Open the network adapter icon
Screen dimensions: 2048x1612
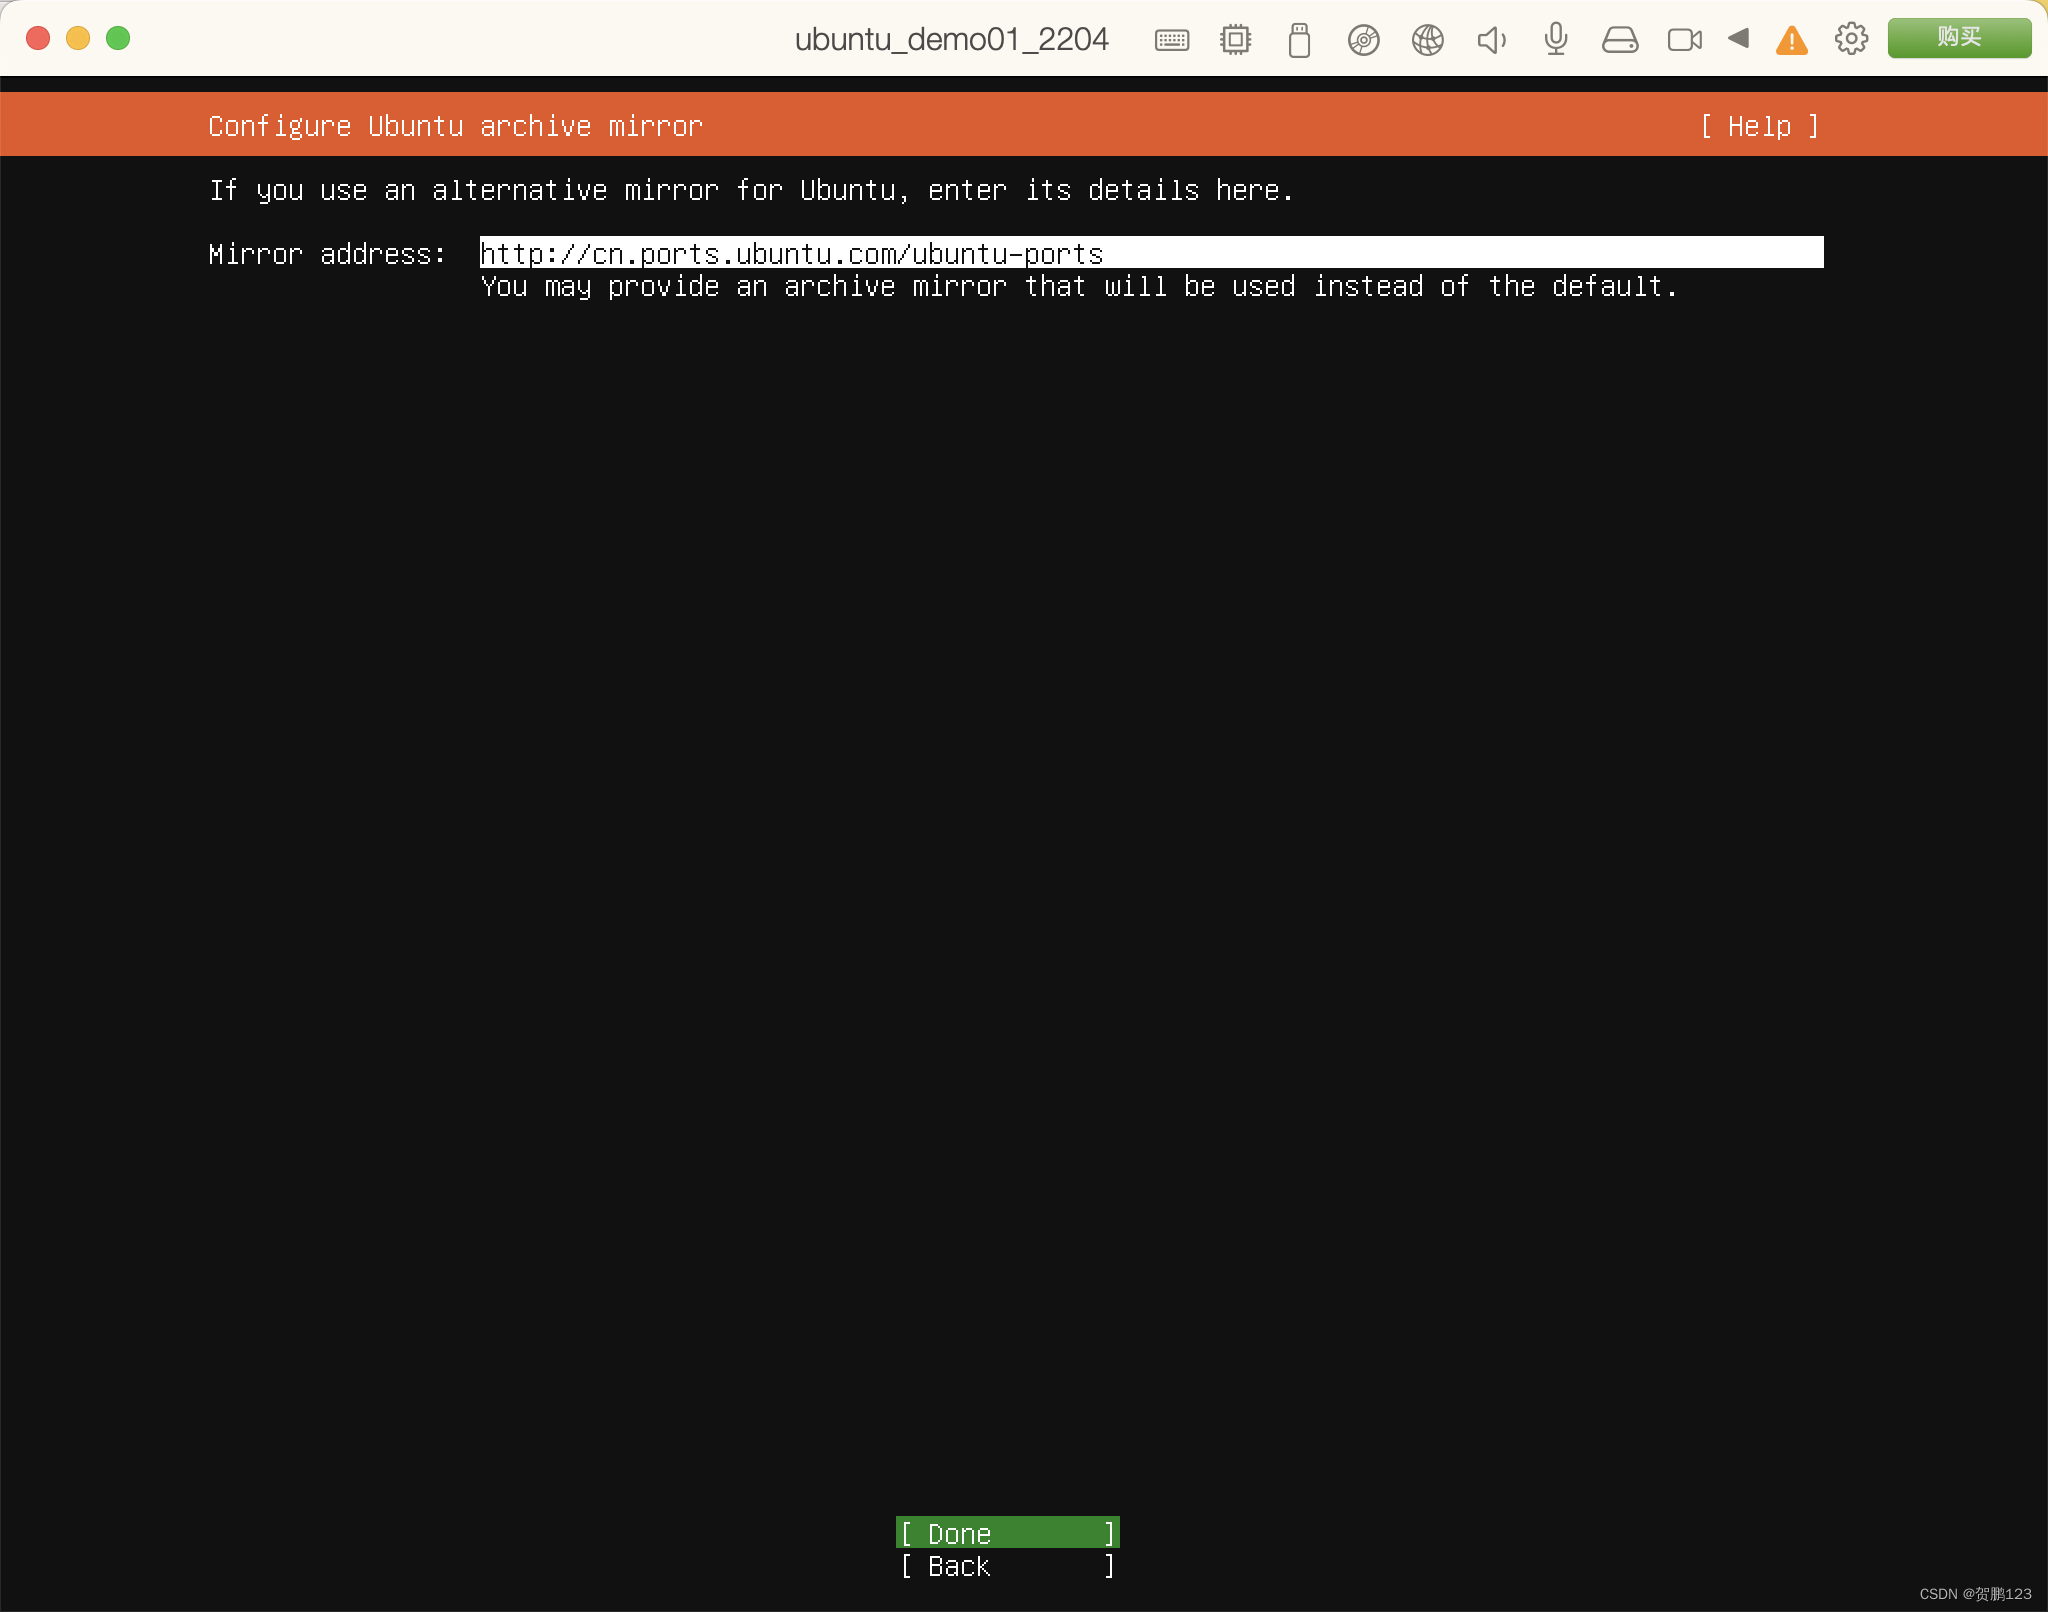point(1427,39)
